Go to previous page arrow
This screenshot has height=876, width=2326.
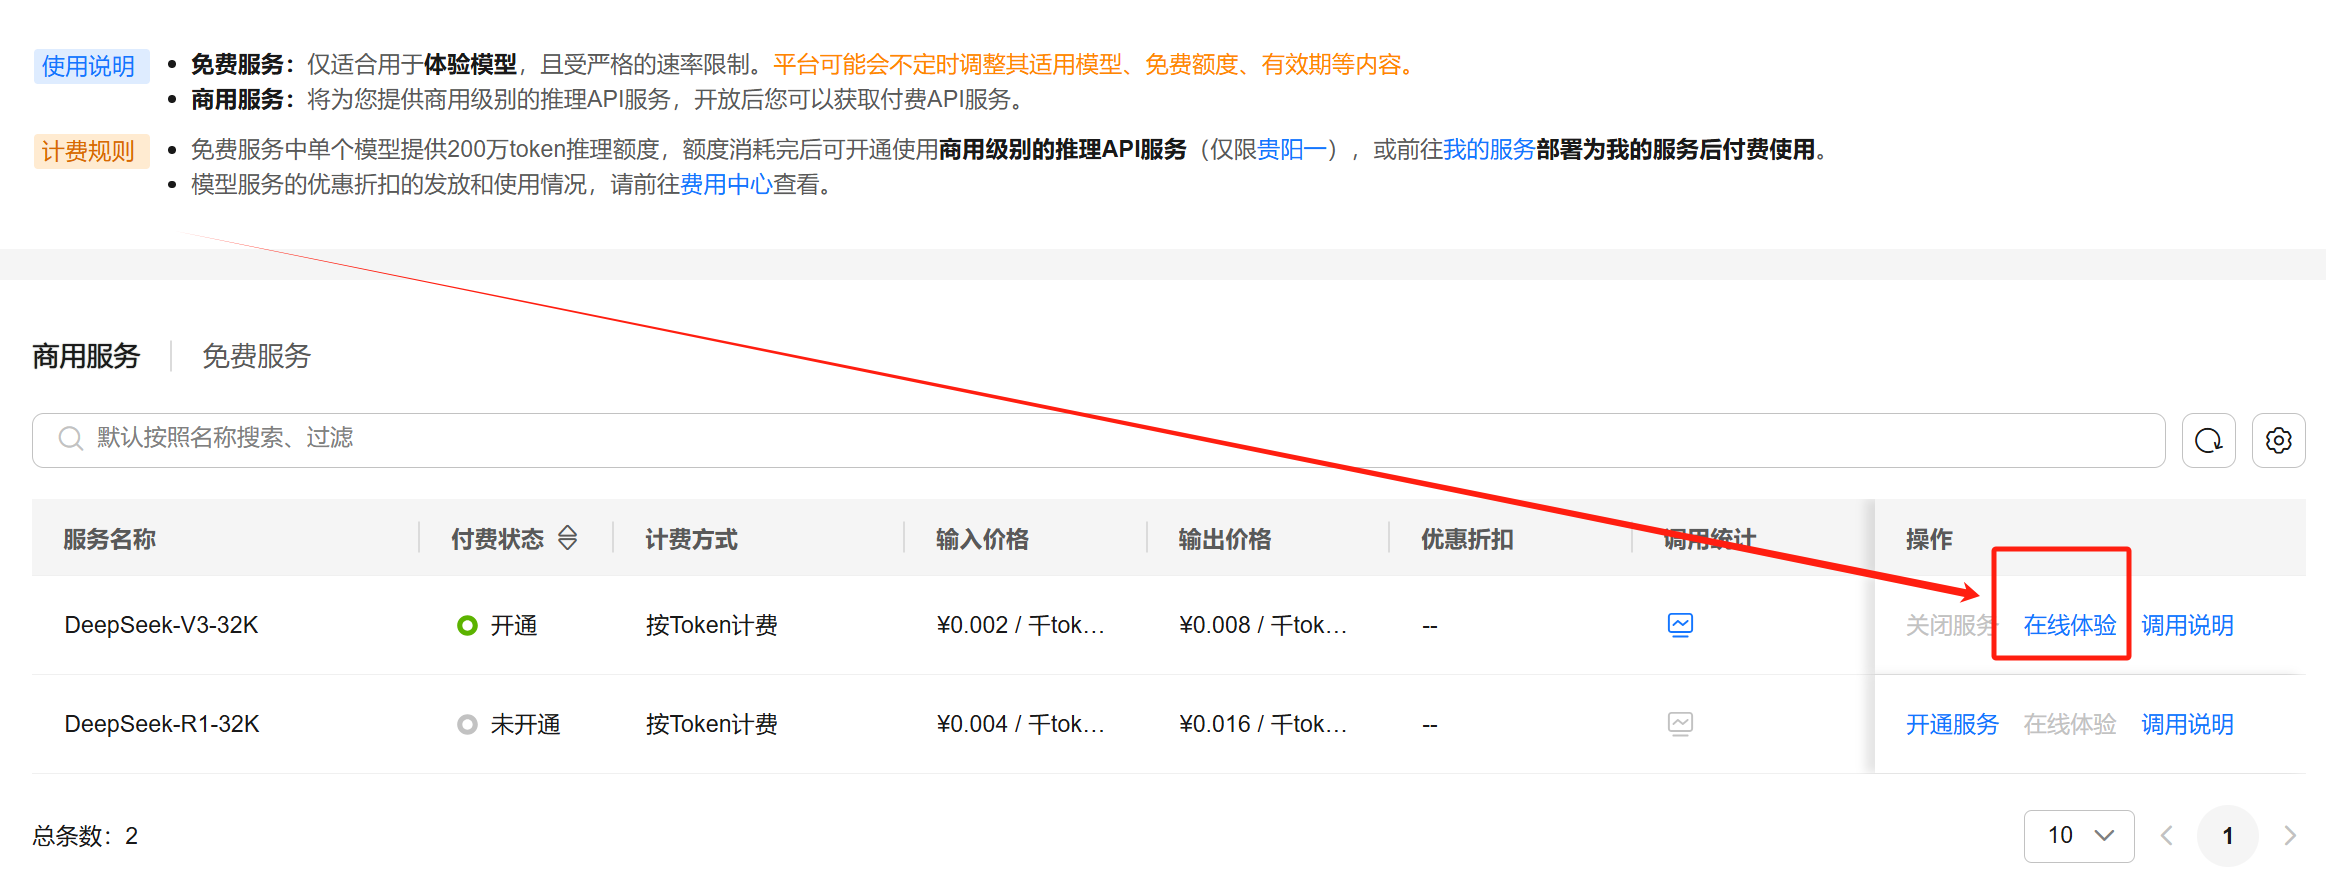[x=2167, y=836]
